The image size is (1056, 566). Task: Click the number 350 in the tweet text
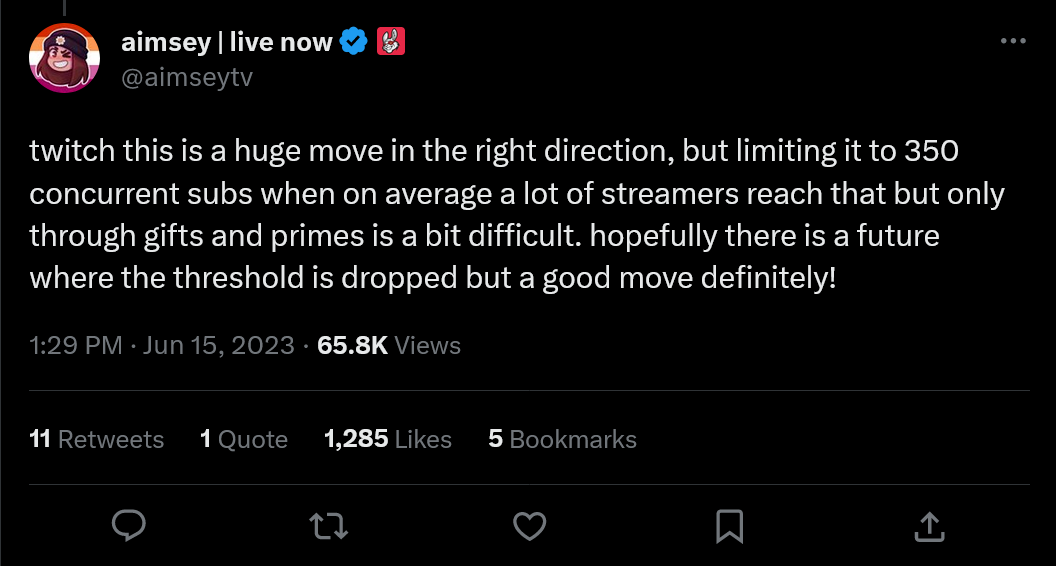click(931, 152)
